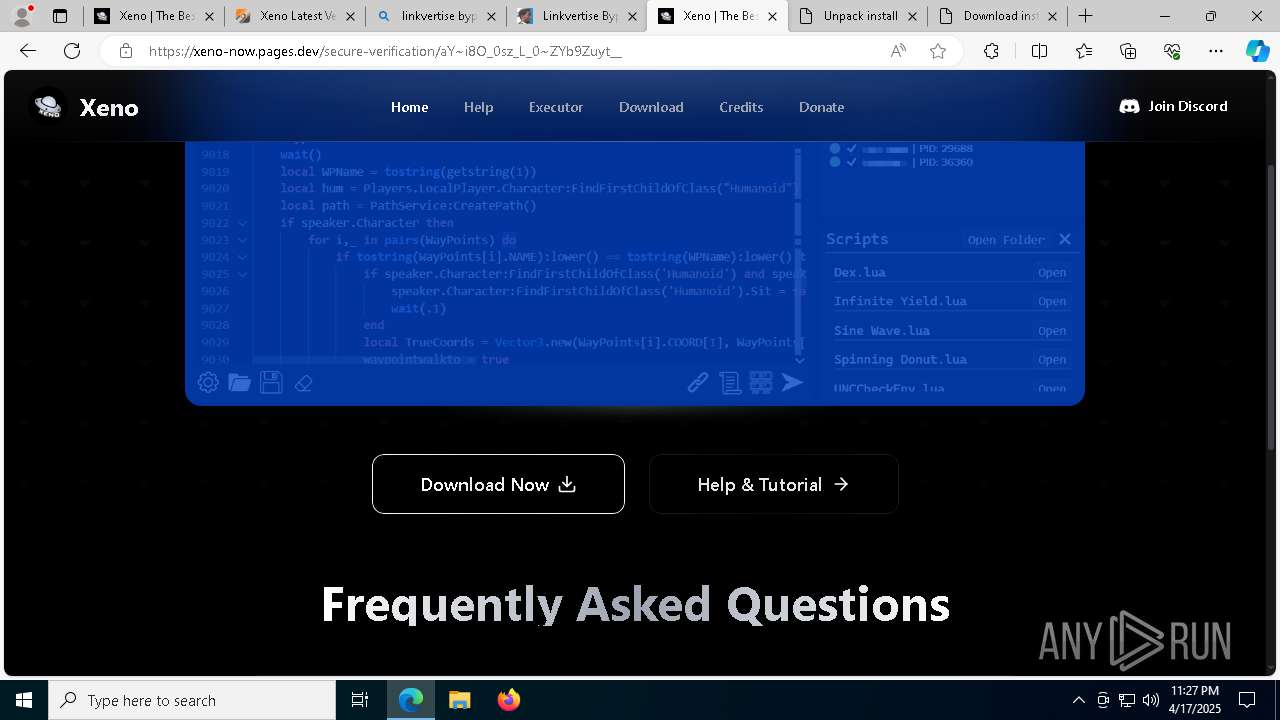Click Open Folder in the Scripts panel
Screen dimensions: 1280x720
(x=1006, y=240)
